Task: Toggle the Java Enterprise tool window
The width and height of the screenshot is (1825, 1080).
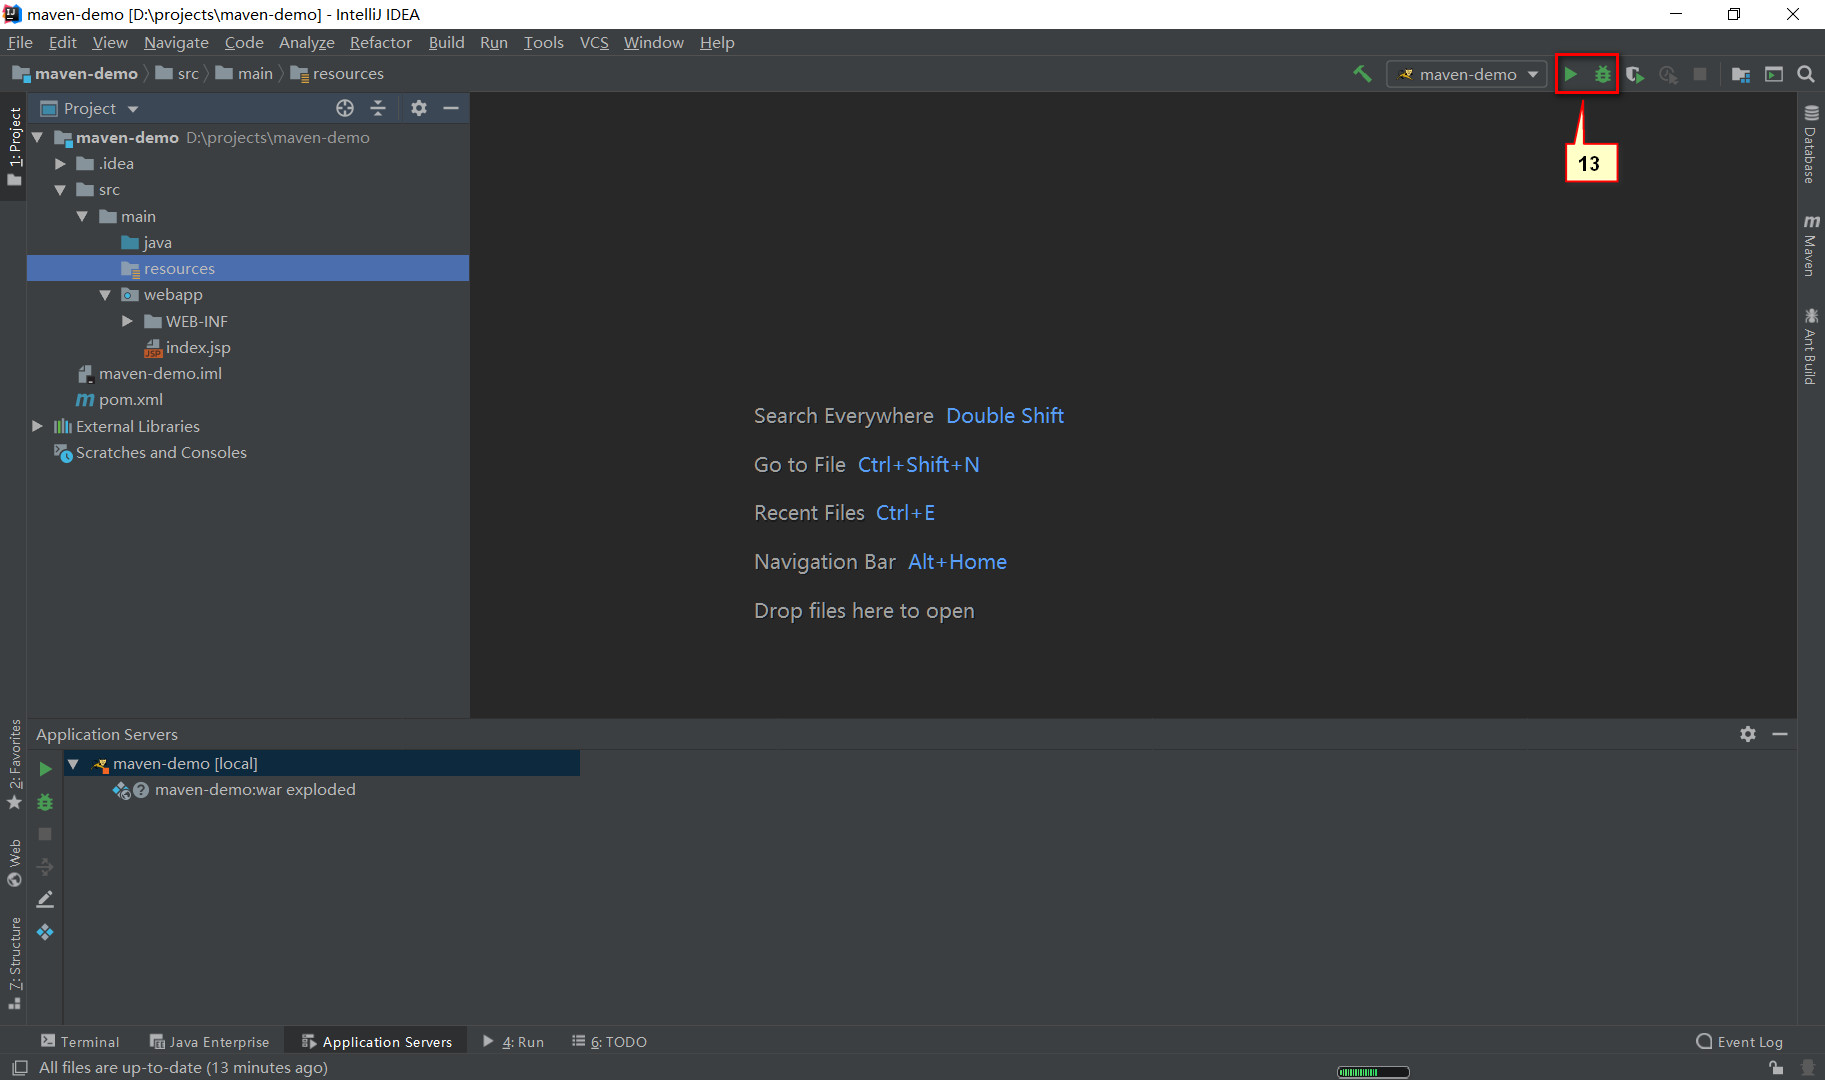Action: pos(210,1042)
